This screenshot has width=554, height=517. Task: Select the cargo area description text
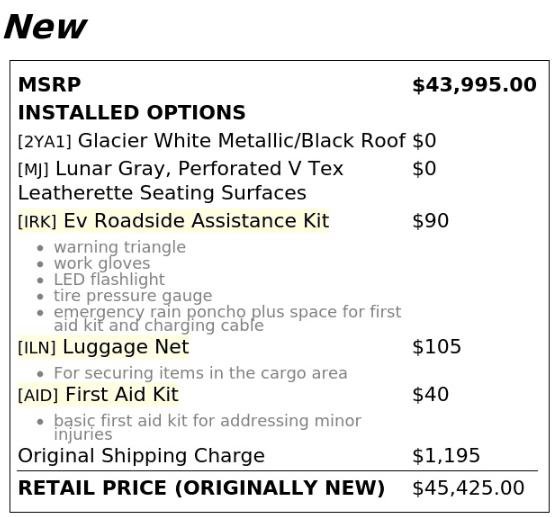click(x=200, y=373)
